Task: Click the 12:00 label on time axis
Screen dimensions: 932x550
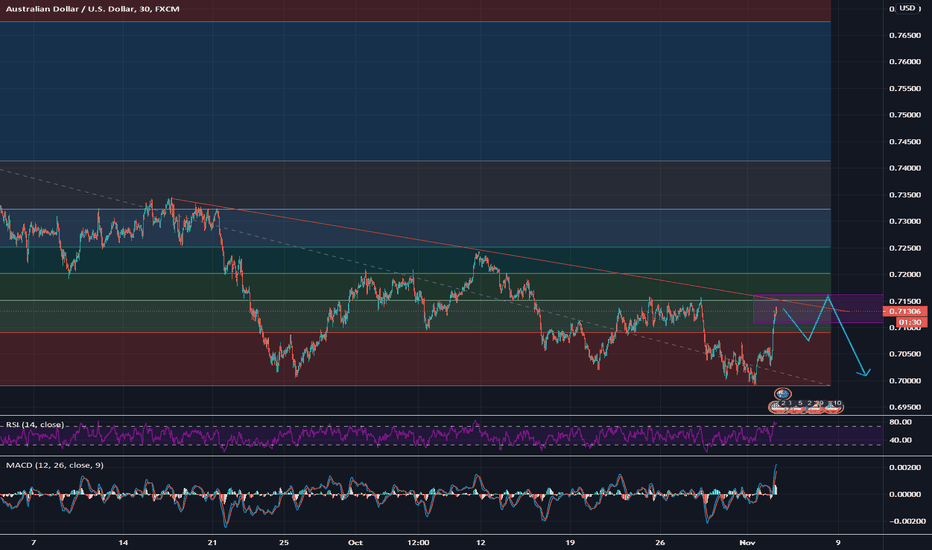Action: (418, 542)
